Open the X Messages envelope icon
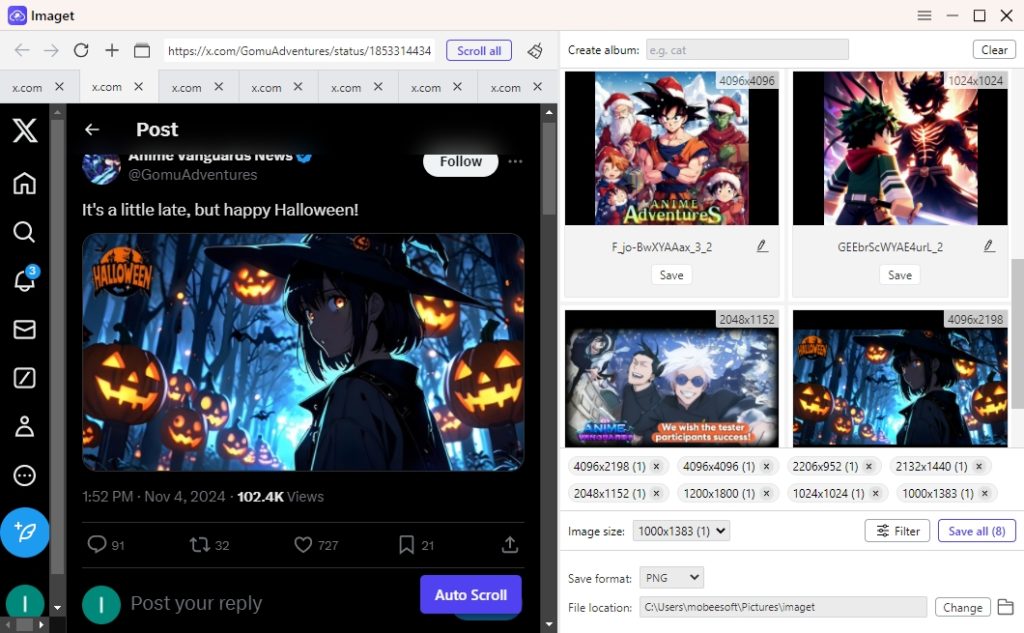The width and height of the screenshot is (1024, 633). pos(24,329)
